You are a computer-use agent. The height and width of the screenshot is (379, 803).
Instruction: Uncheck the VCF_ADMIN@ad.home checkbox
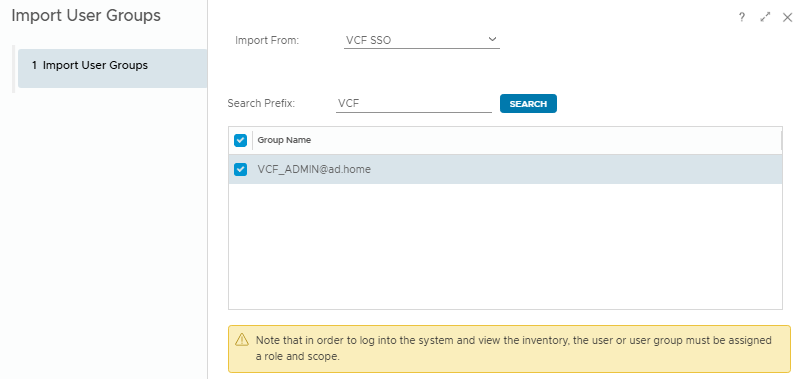coord(240,169)
